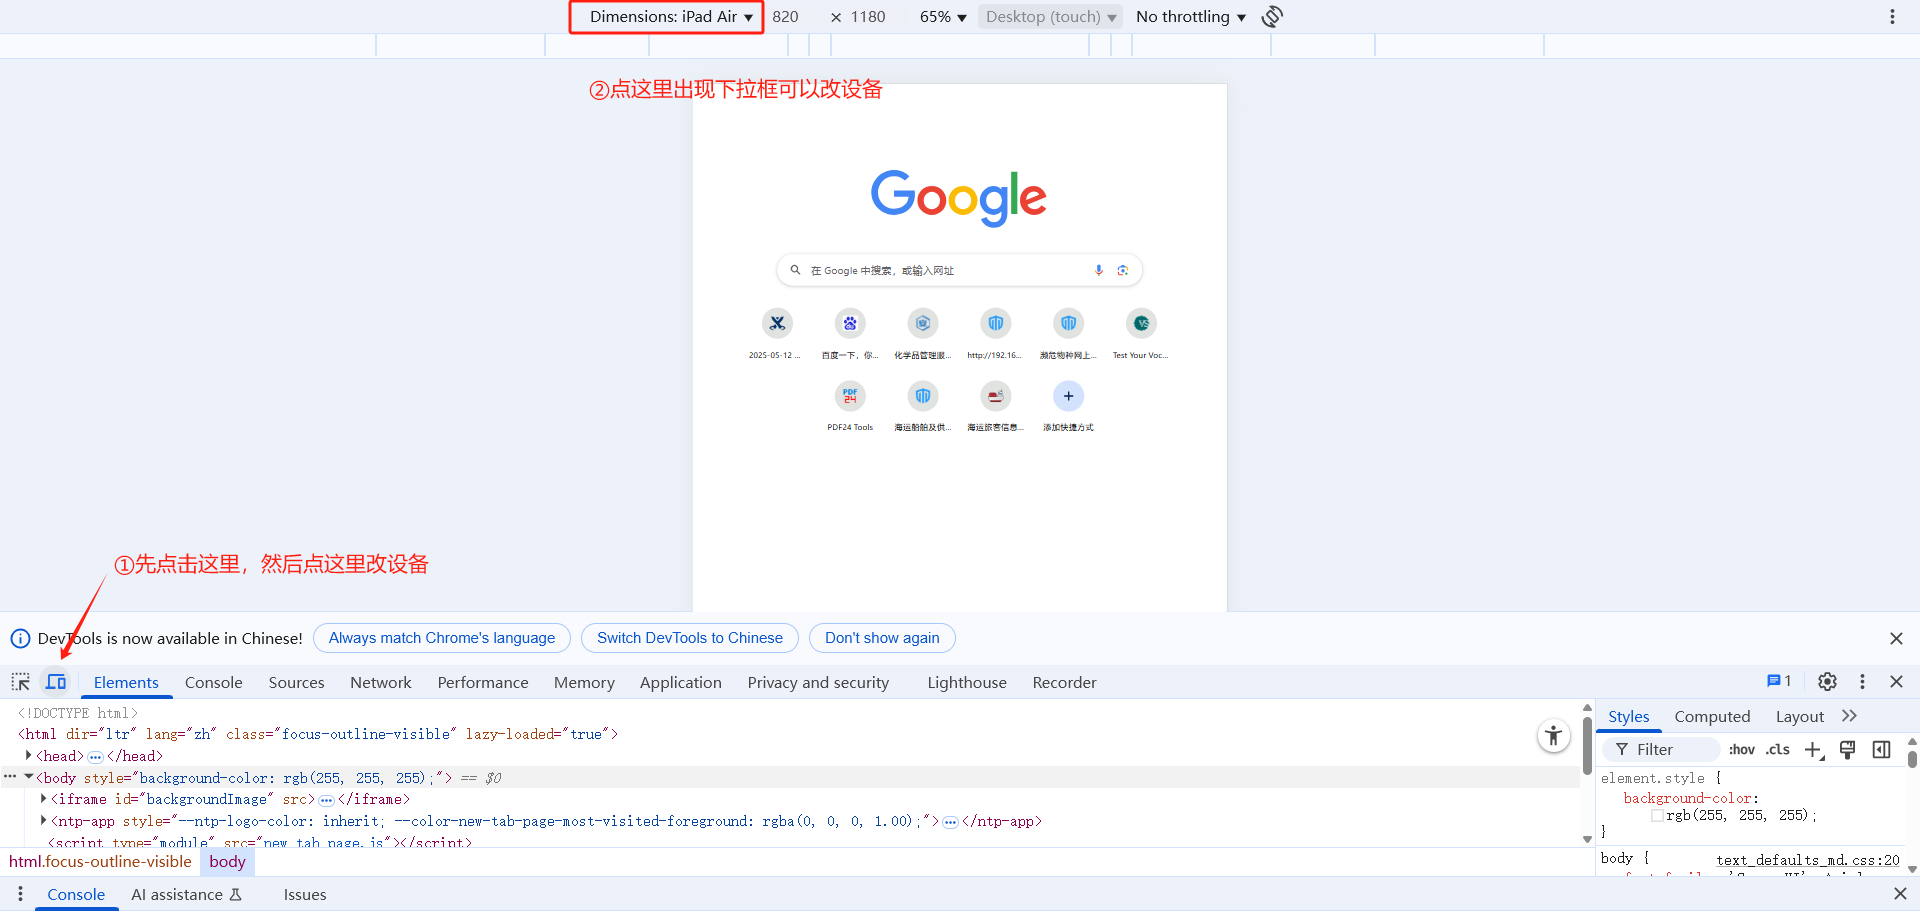Click the inspect element picker icon

point(21,682)
